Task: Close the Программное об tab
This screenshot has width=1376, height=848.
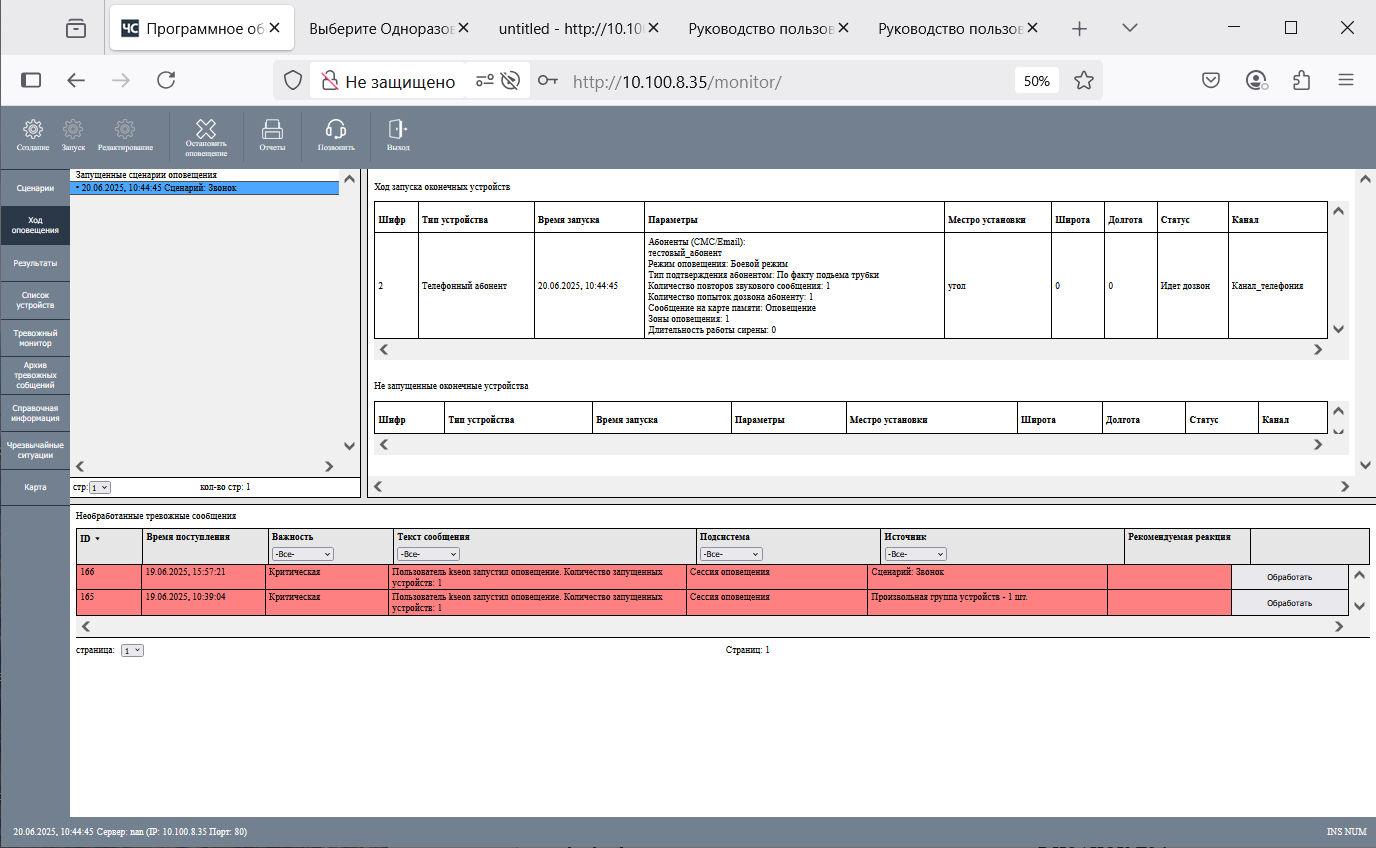Action: pyautogui.click(x=275, y=28)
